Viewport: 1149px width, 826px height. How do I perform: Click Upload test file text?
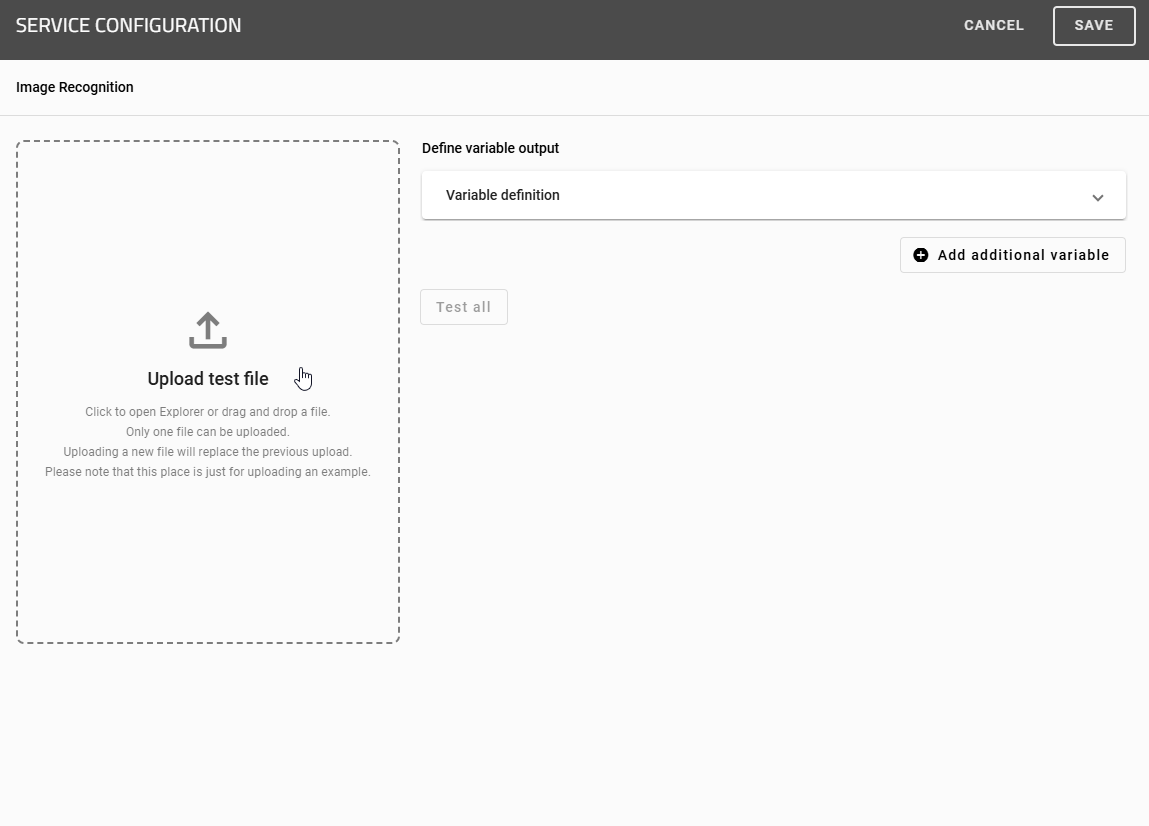tap(207, 378)
